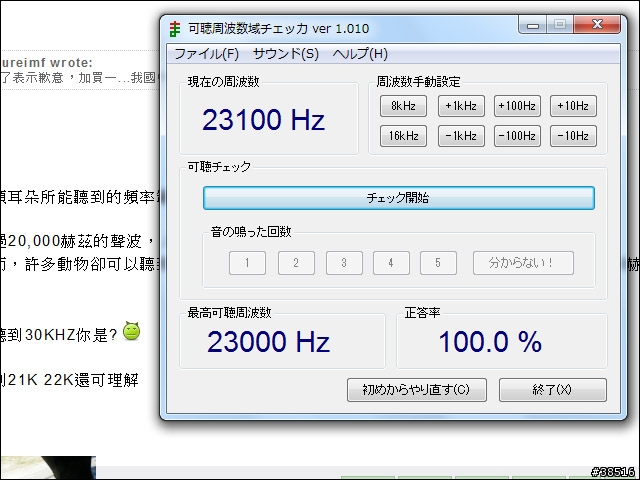Viewport: 640px width, 480px height.
Task: Increase frequency with +10Hz button
Action: [x=573, y=106]
